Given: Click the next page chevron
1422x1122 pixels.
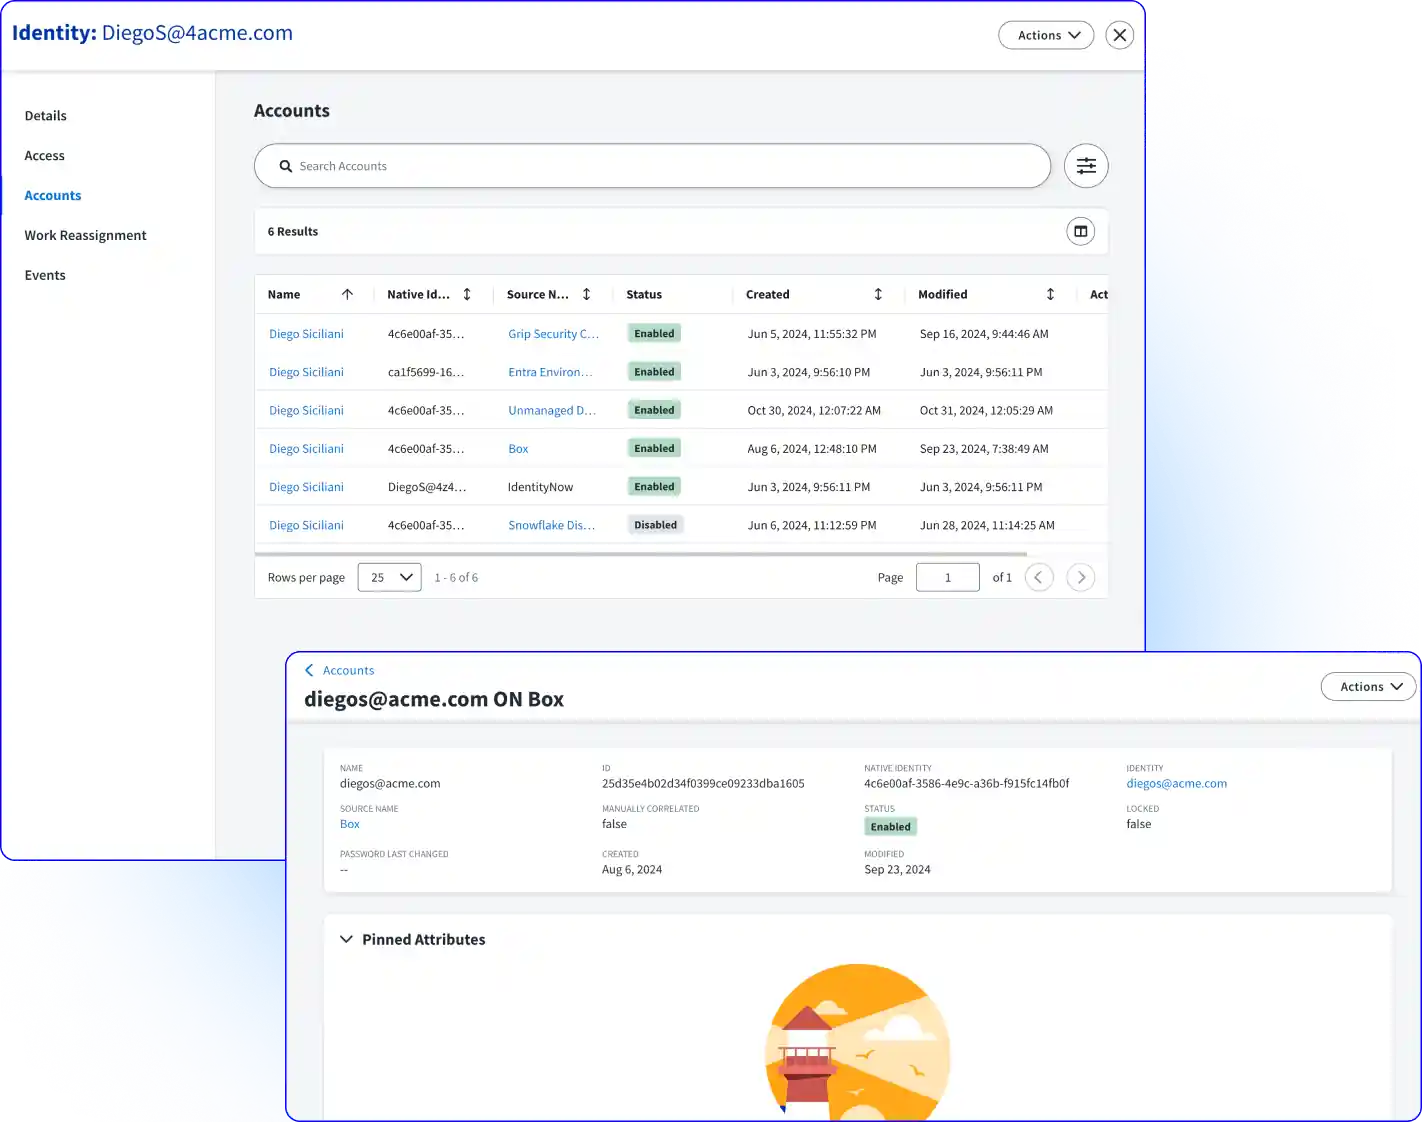Looking at the screenshot, I should pyautogui.click(x=1080, y=577).
